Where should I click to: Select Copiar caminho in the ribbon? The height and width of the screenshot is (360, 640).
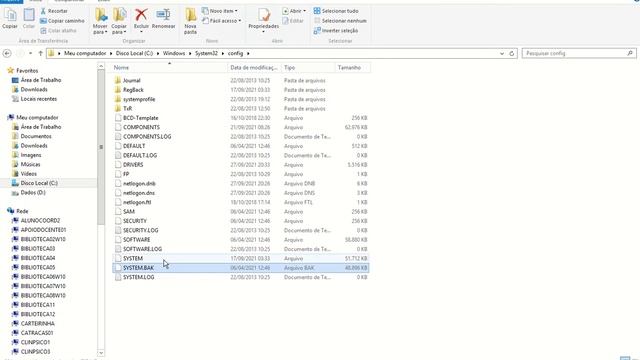tap(62, 21)
